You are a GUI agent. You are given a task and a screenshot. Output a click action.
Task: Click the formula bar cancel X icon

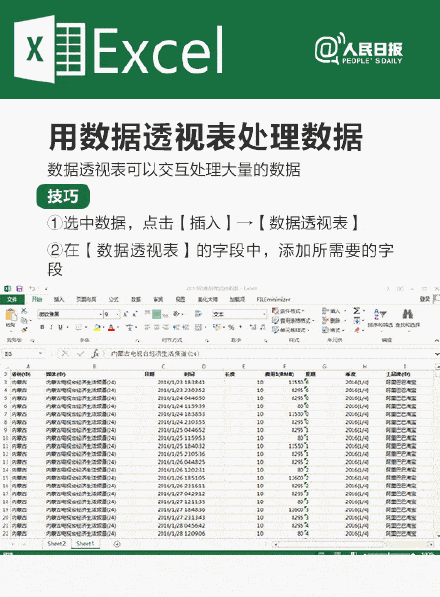pyautogui.click(x=65, y=354)
